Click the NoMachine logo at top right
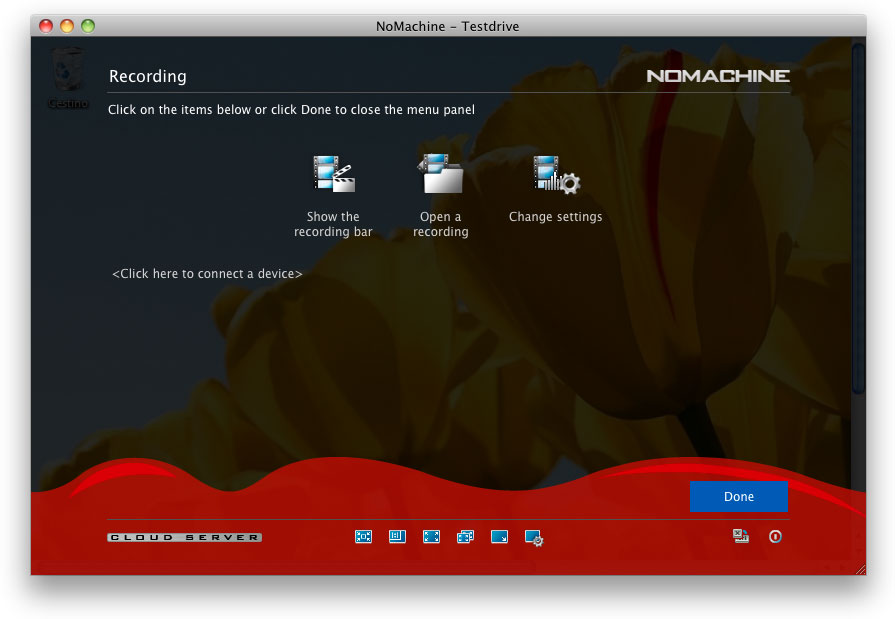 tap(717, 76)
